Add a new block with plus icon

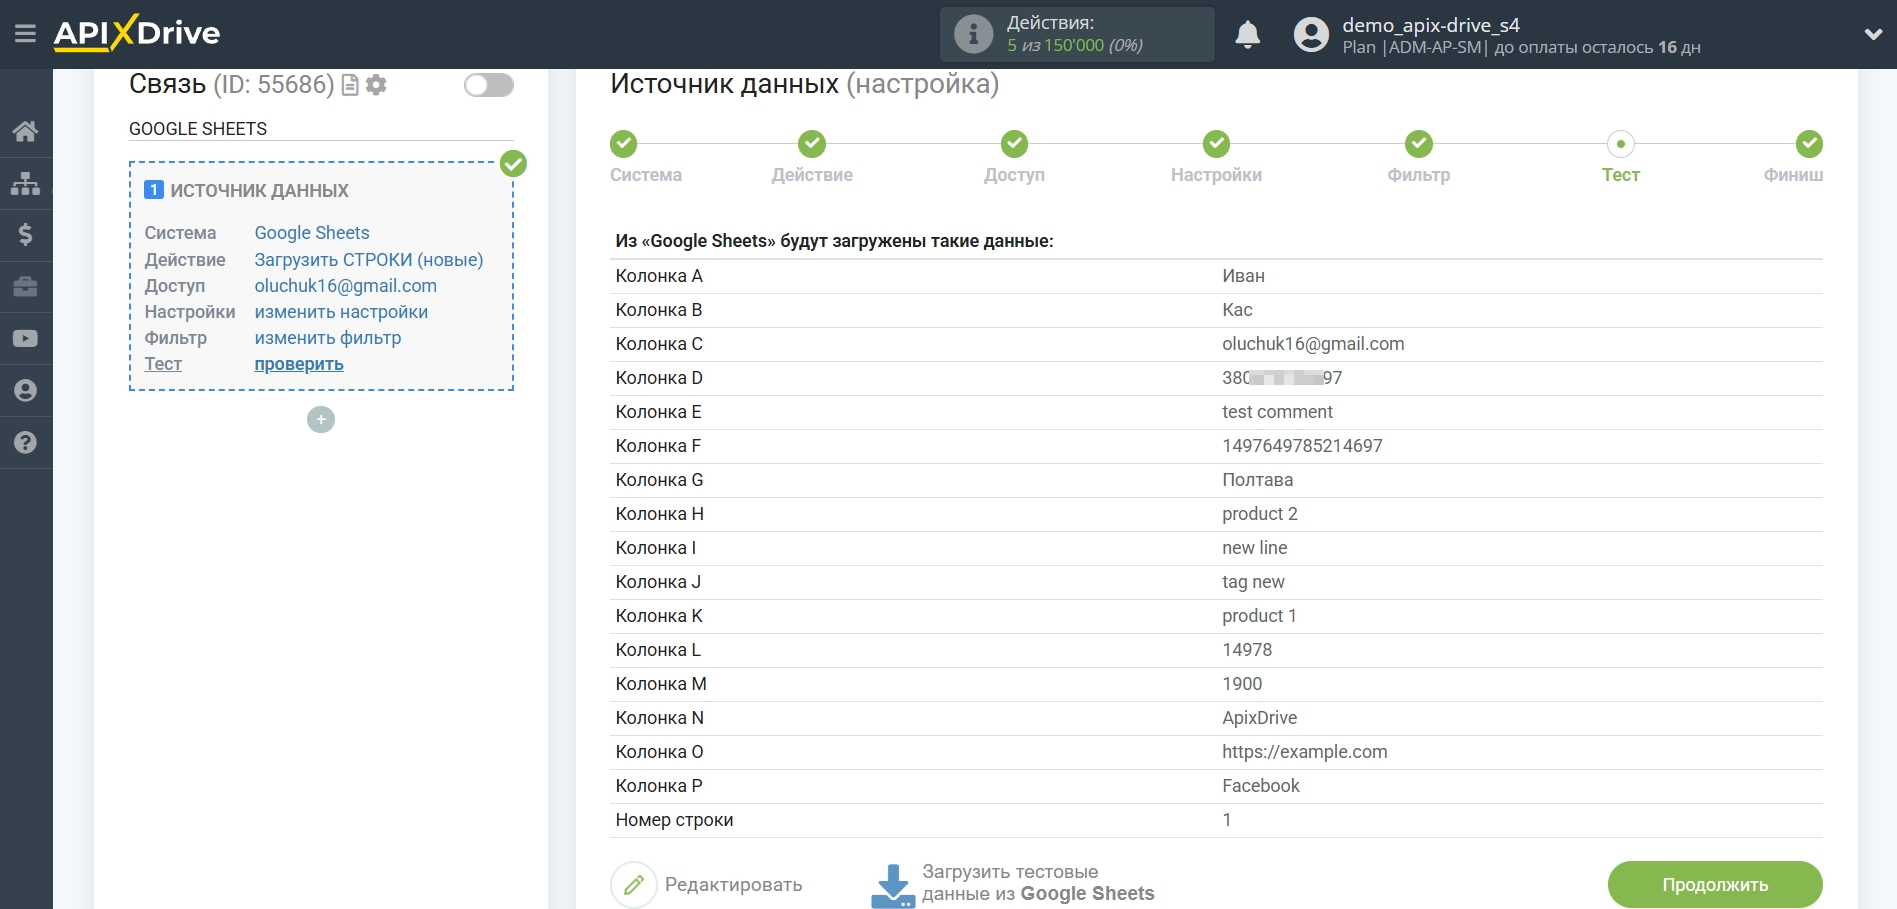point(321,420)
